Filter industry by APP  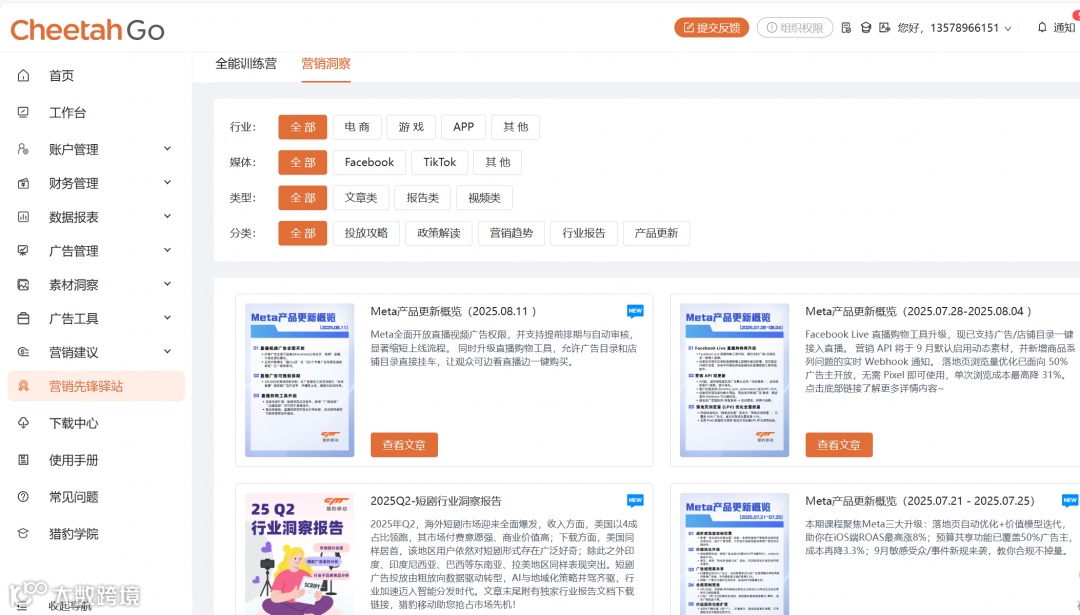[x=464, y=127]
